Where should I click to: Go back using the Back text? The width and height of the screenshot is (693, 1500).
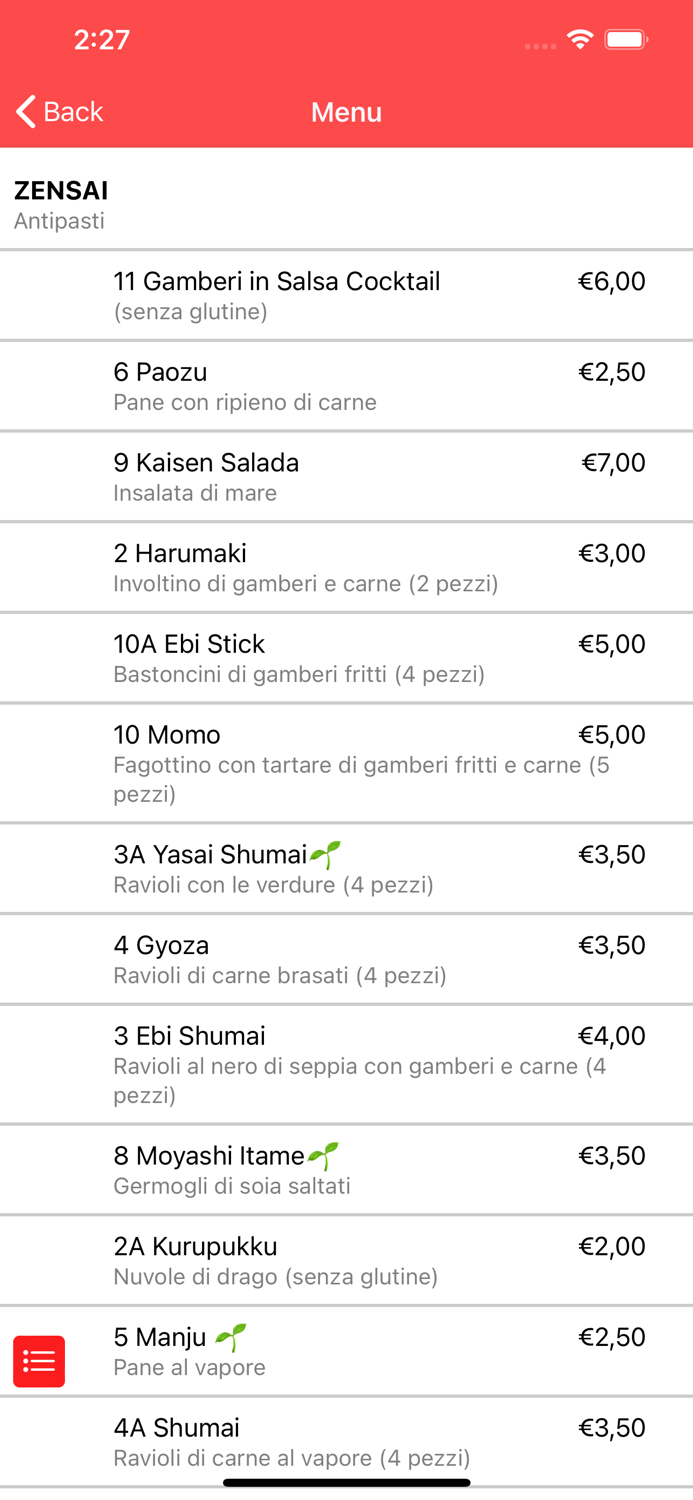tap(73, 112)
